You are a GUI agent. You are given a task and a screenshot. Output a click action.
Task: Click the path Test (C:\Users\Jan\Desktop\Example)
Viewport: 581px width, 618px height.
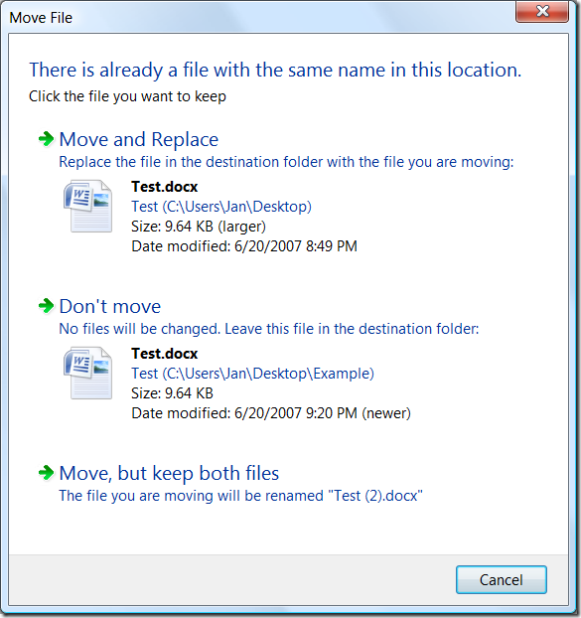pyautogui.click(x=253, y=373)
